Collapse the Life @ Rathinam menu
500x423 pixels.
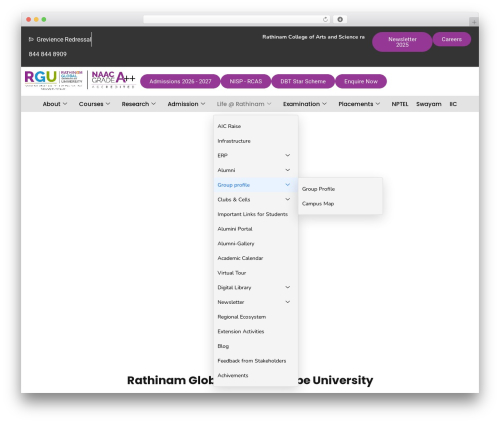[x=244, y=104]
